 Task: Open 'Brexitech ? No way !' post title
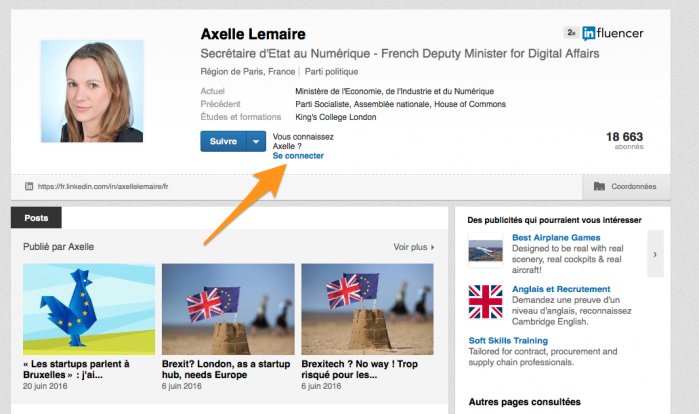pyautogui.click(x=360, y=369)
